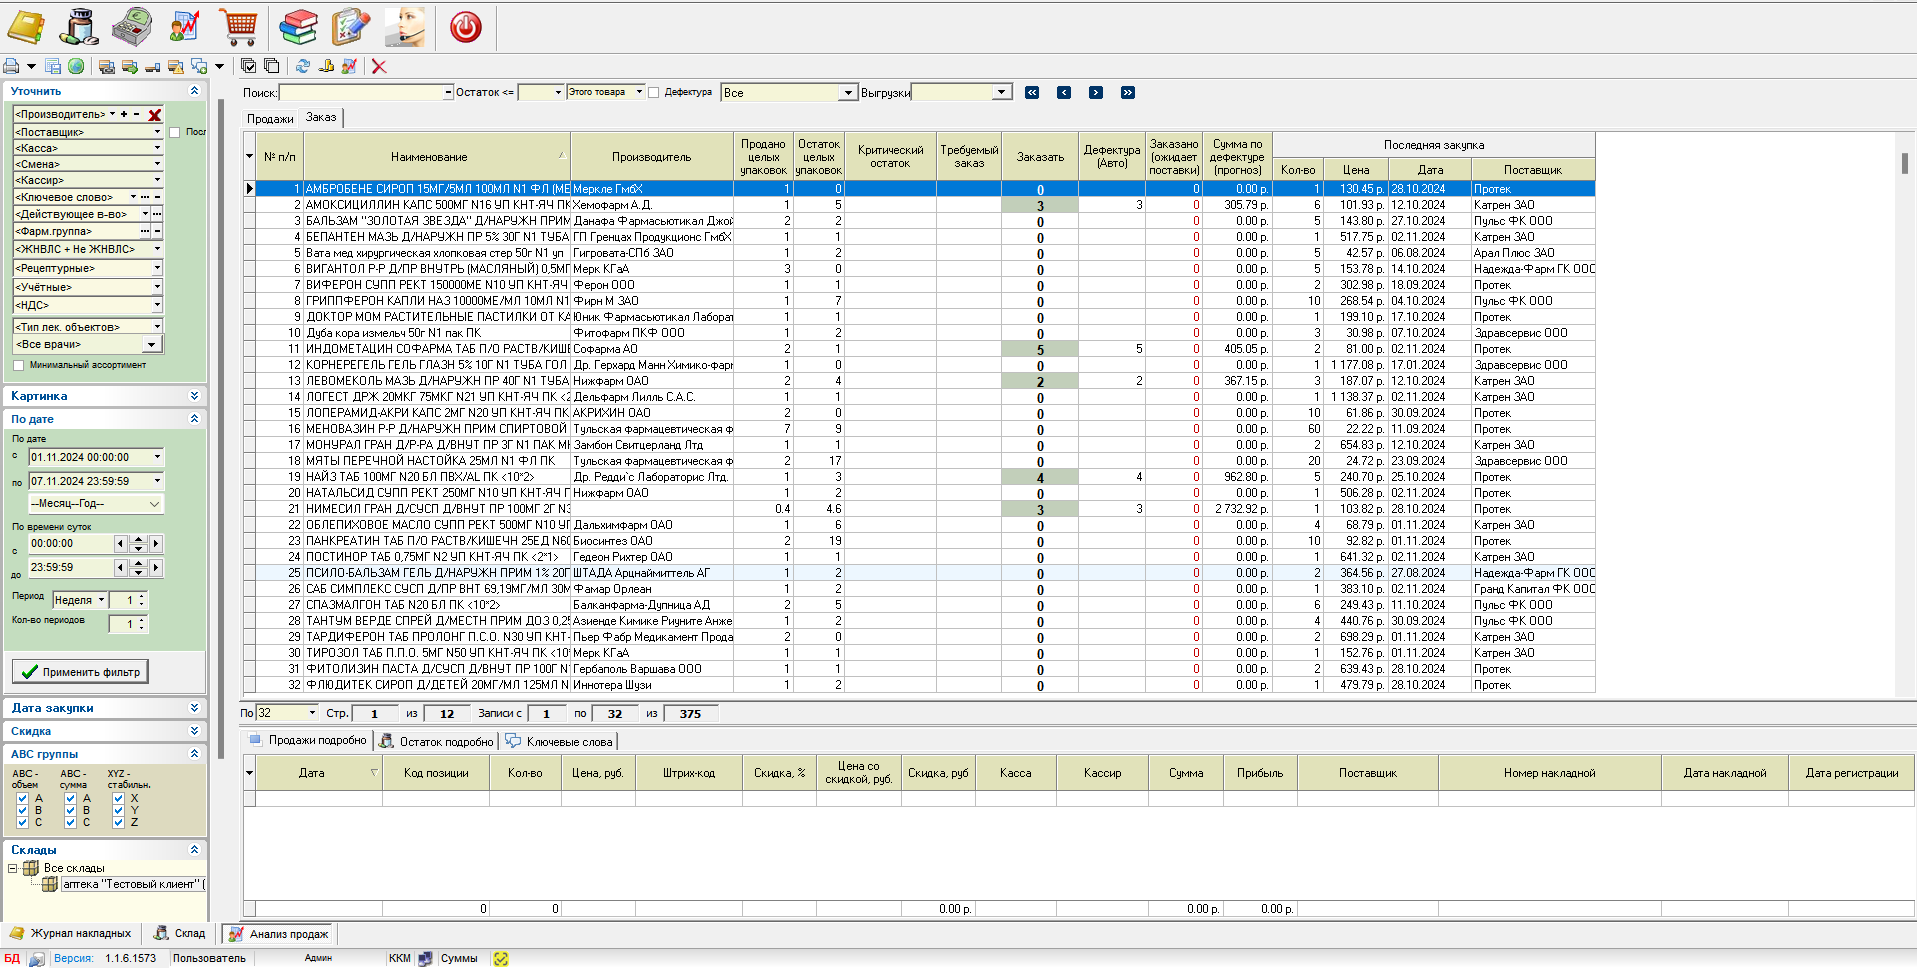Toggle XYZ стабильн. Z checkbox
Screen dimensions: 1917x968
point(118,822)
